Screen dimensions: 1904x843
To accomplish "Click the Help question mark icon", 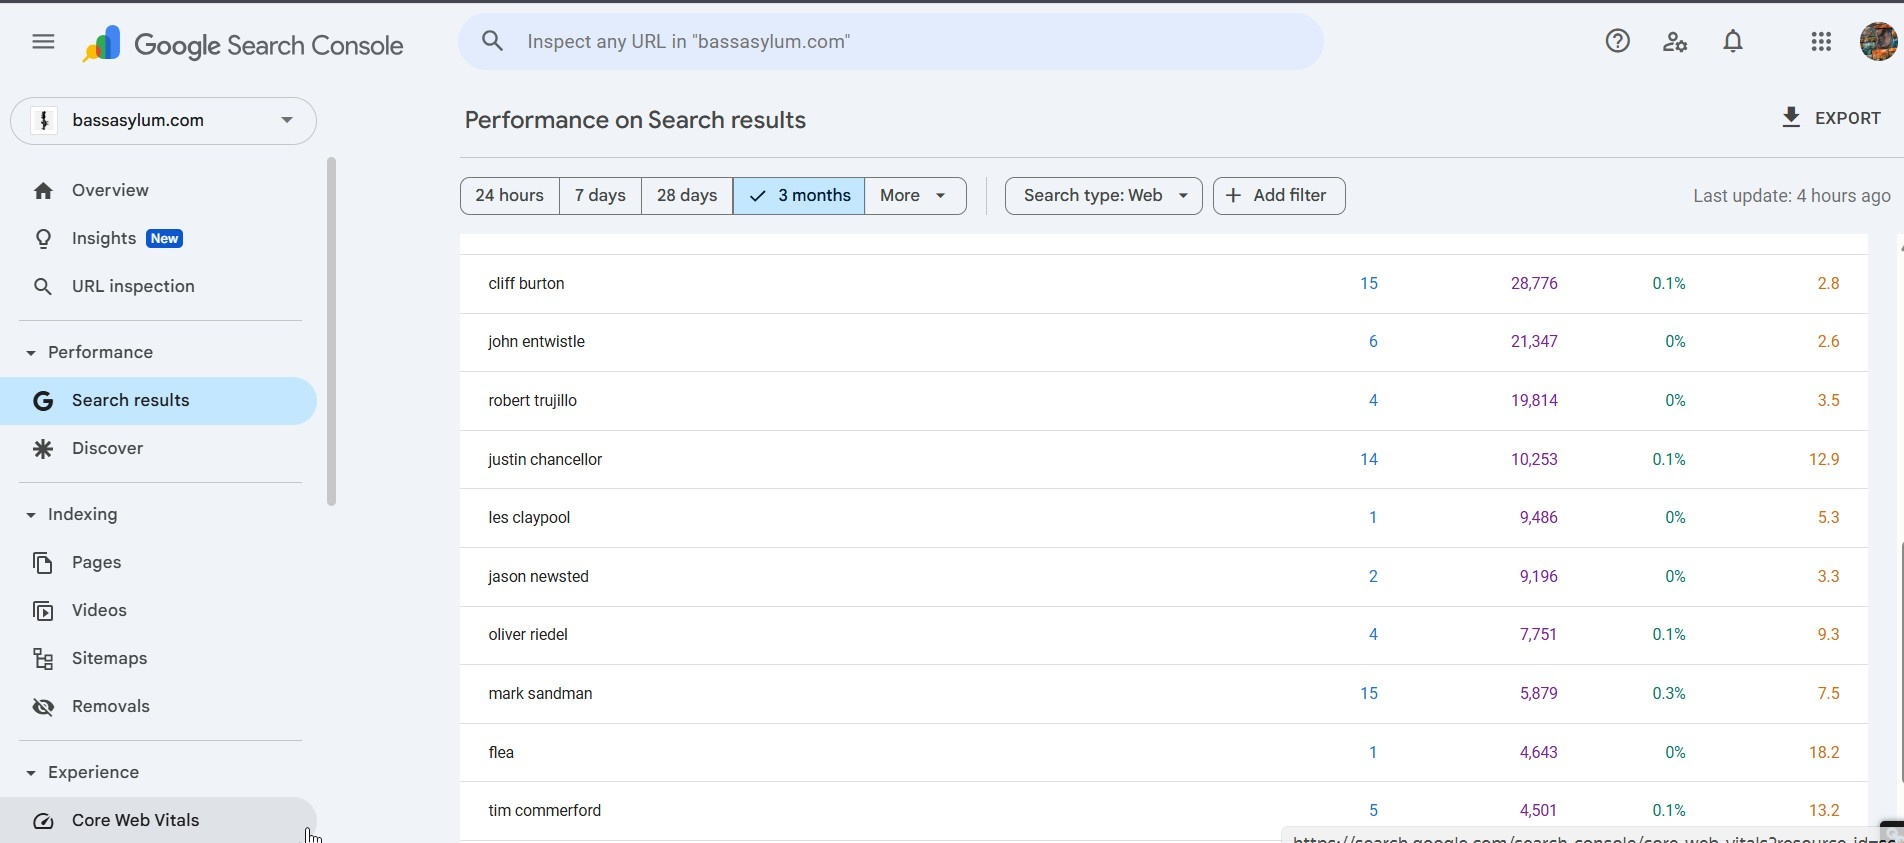I will coord(1617,42).
